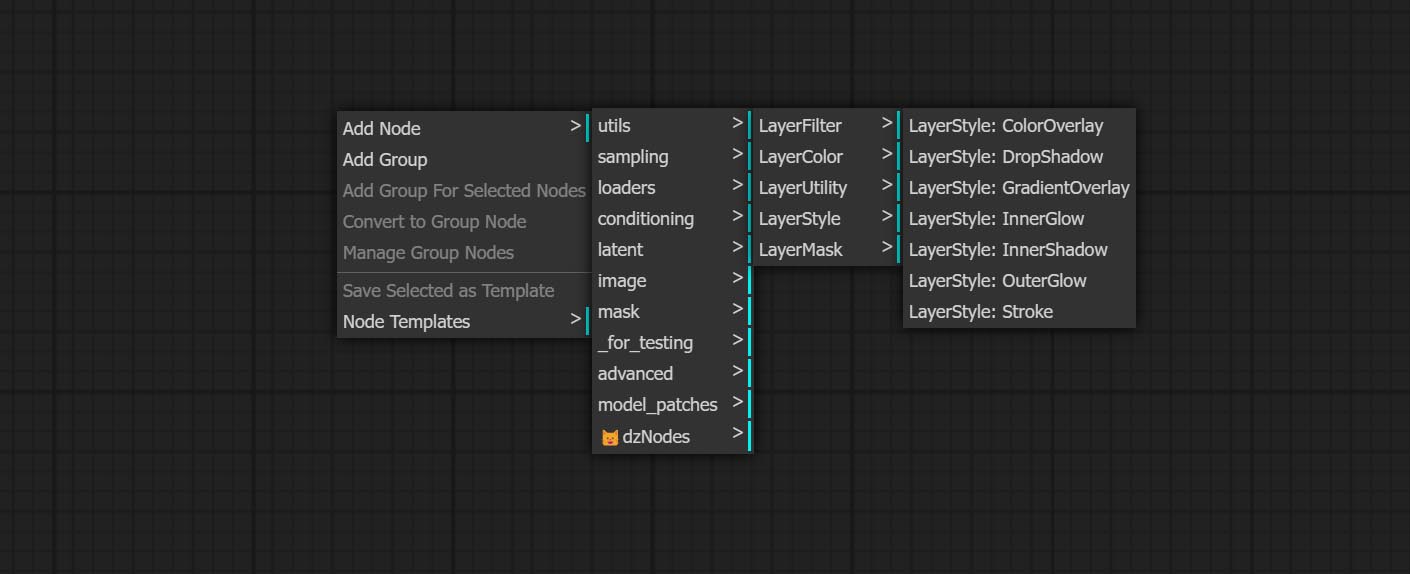Open the LayerFilter submenu
This screenshot has height=574, width=1410.
(800, 126)
